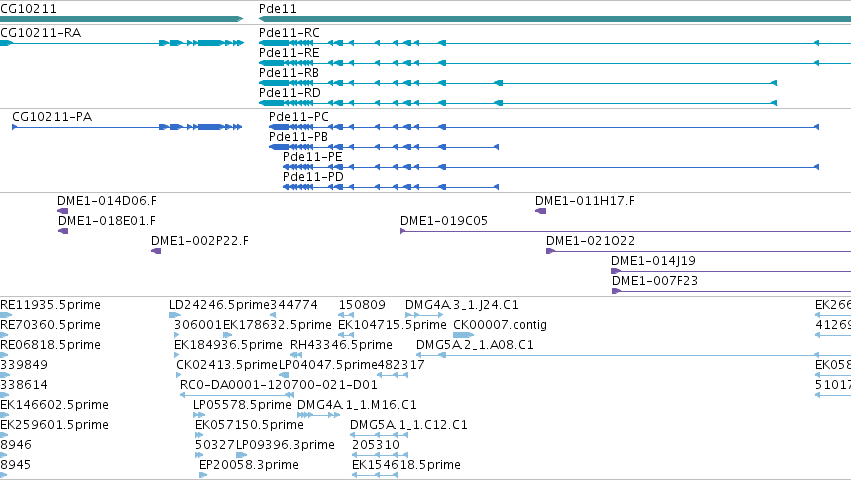
Task: Click the 306001 feature label
Action: 198,325
